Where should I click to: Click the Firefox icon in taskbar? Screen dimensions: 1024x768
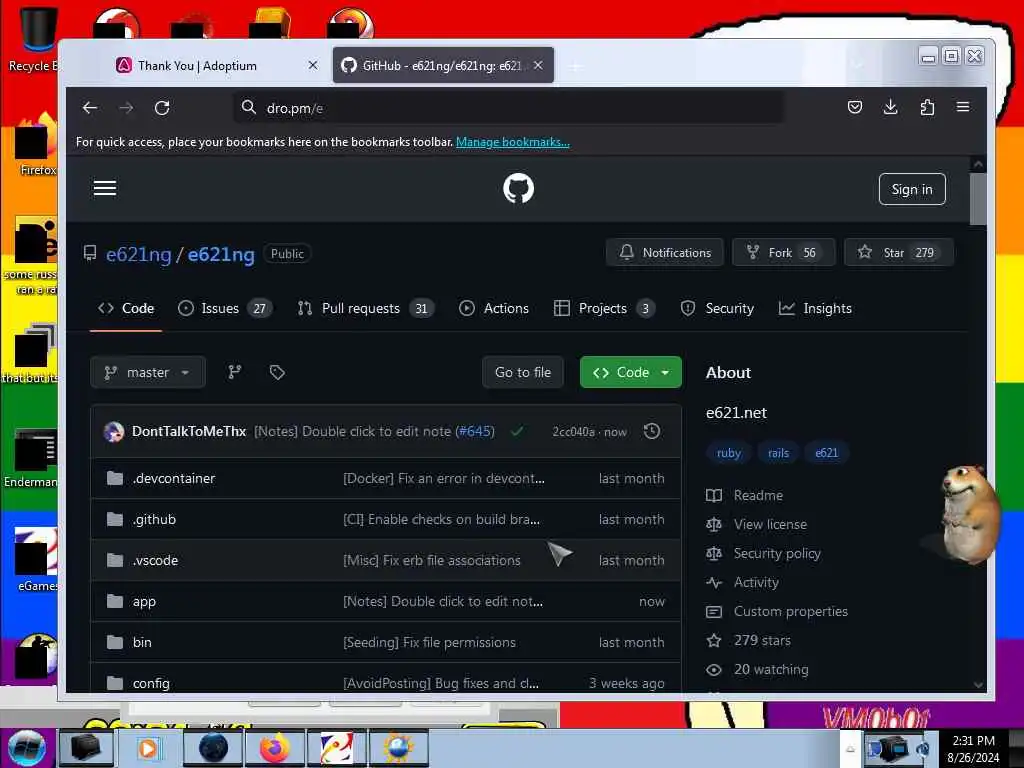coord(275,748)
